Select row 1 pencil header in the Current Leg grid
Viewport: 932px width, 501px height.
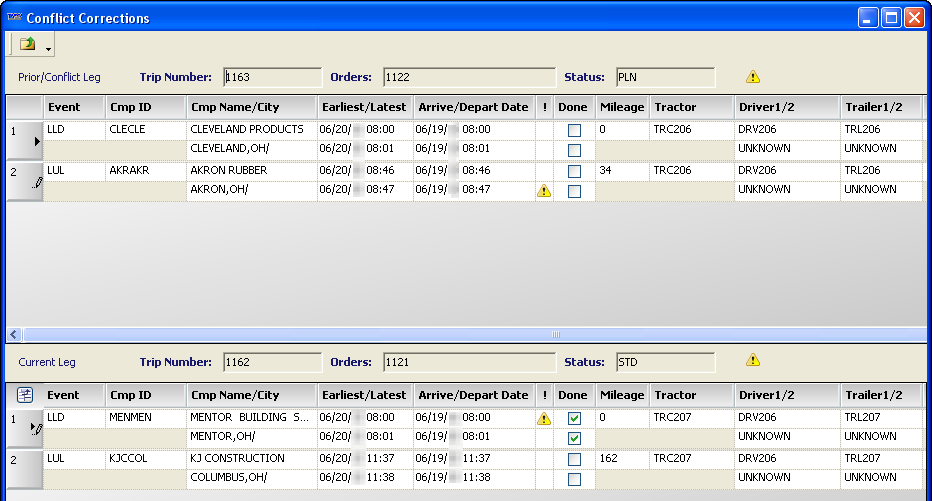[24, 428]
